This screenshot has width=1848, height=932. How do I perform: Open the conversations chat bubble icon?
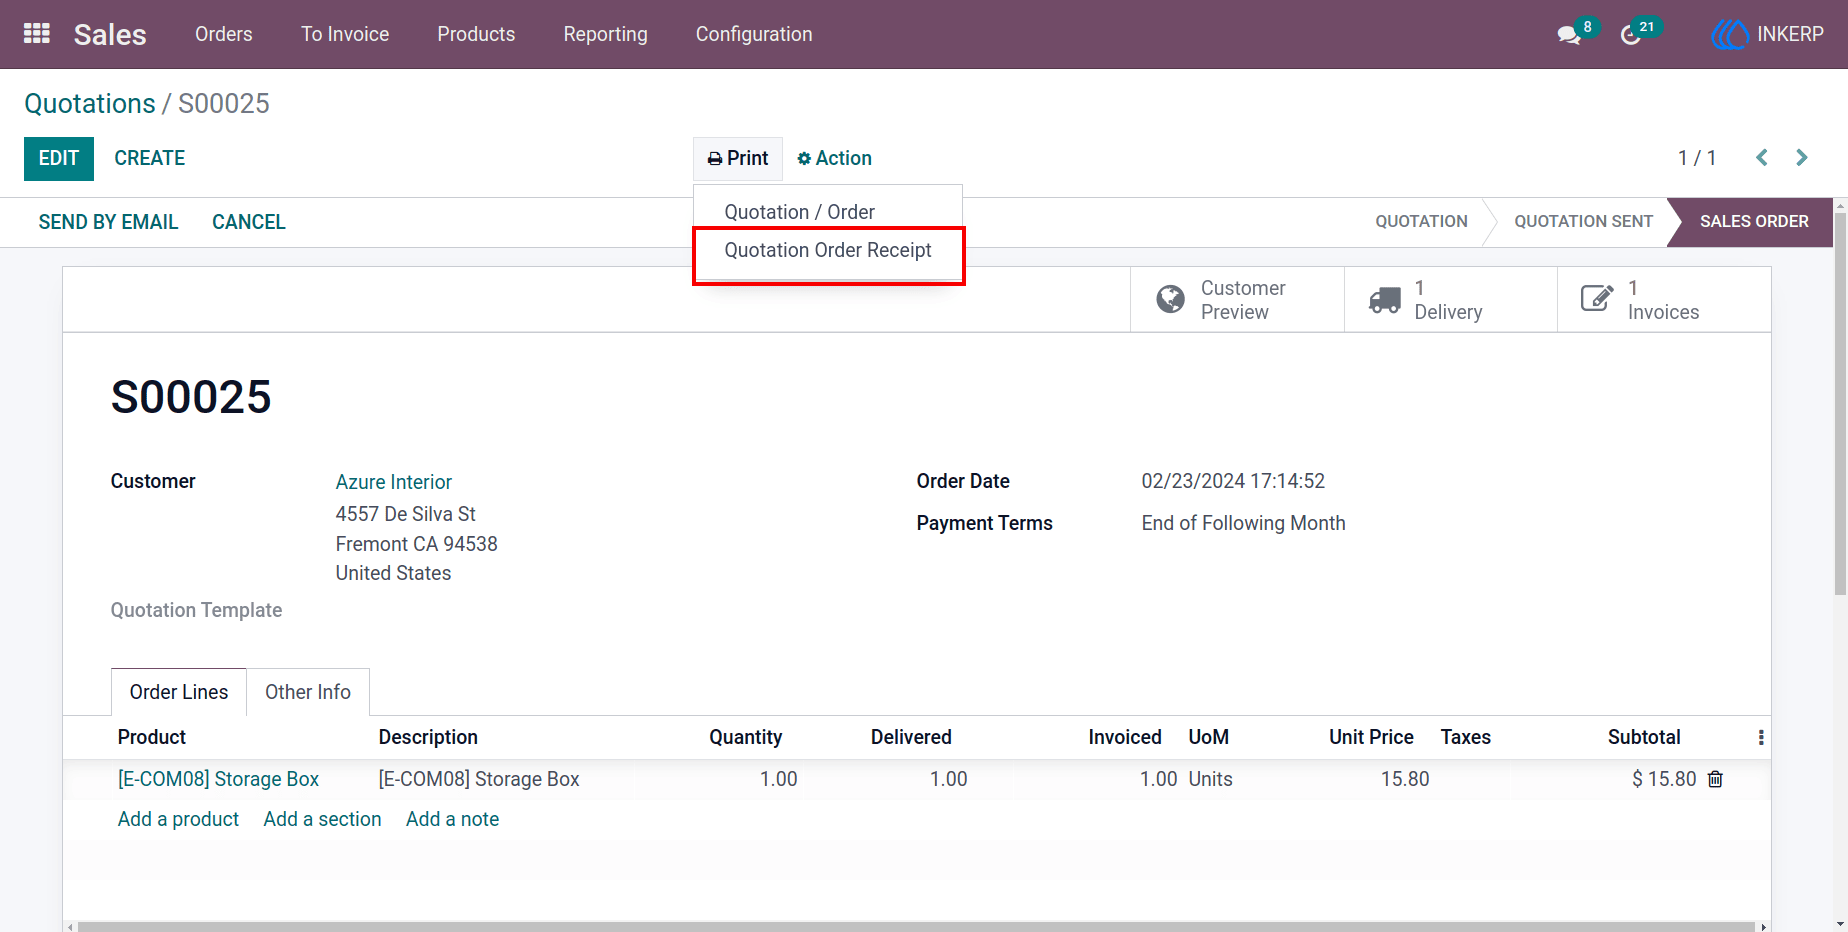[1569, 35]
